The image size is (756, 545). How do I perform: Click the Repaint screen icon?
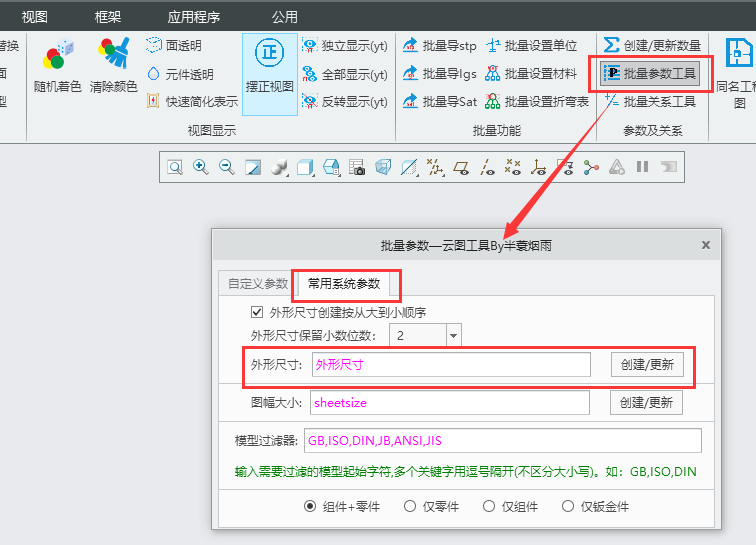coord(253,167)
